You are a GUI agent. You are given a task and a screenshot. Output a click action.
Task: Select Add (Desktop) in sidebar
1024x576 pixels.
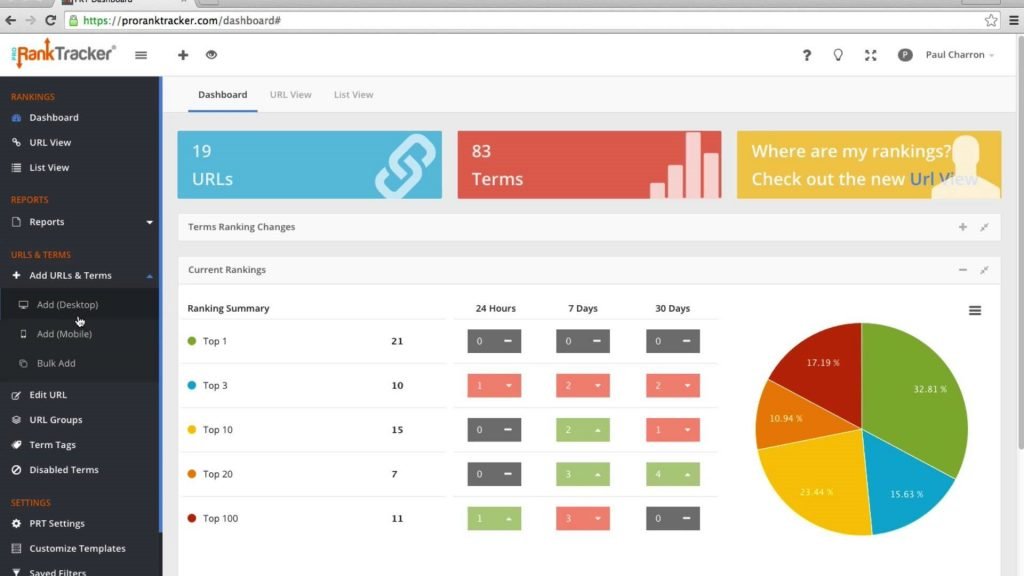[67, 305]
